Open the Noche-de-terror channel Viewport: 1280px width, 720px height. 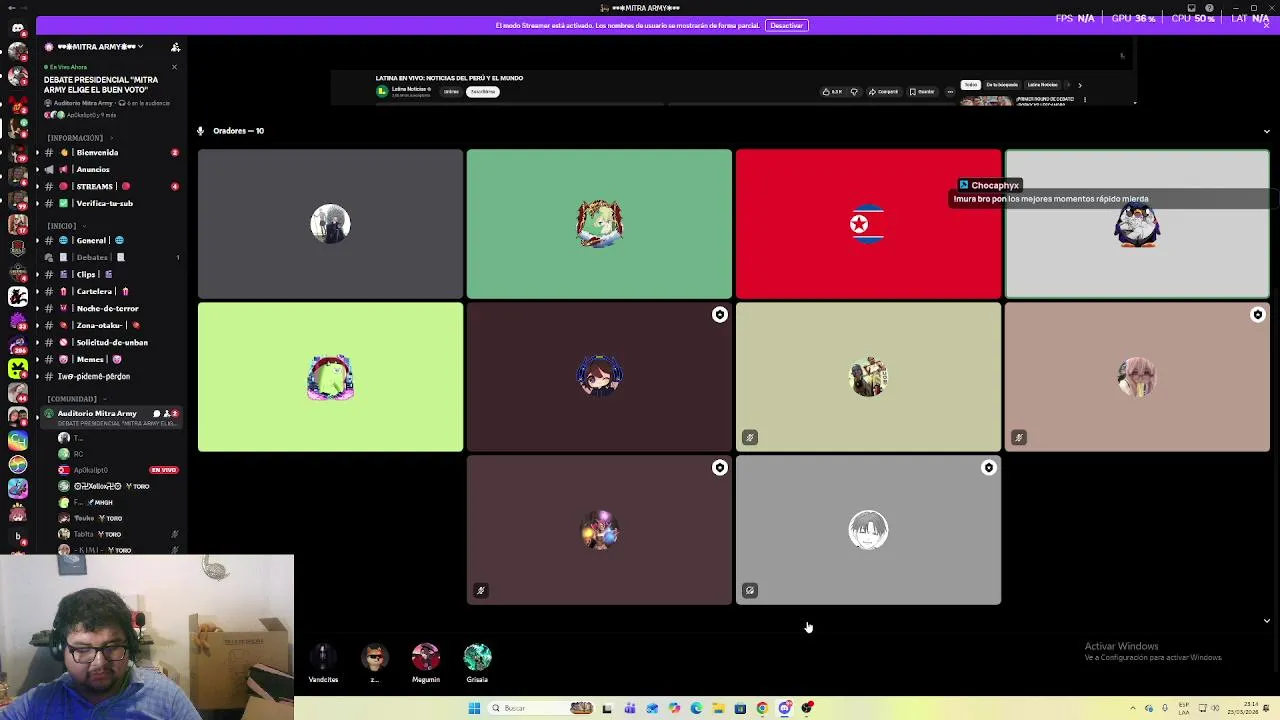tap(110, 309)
